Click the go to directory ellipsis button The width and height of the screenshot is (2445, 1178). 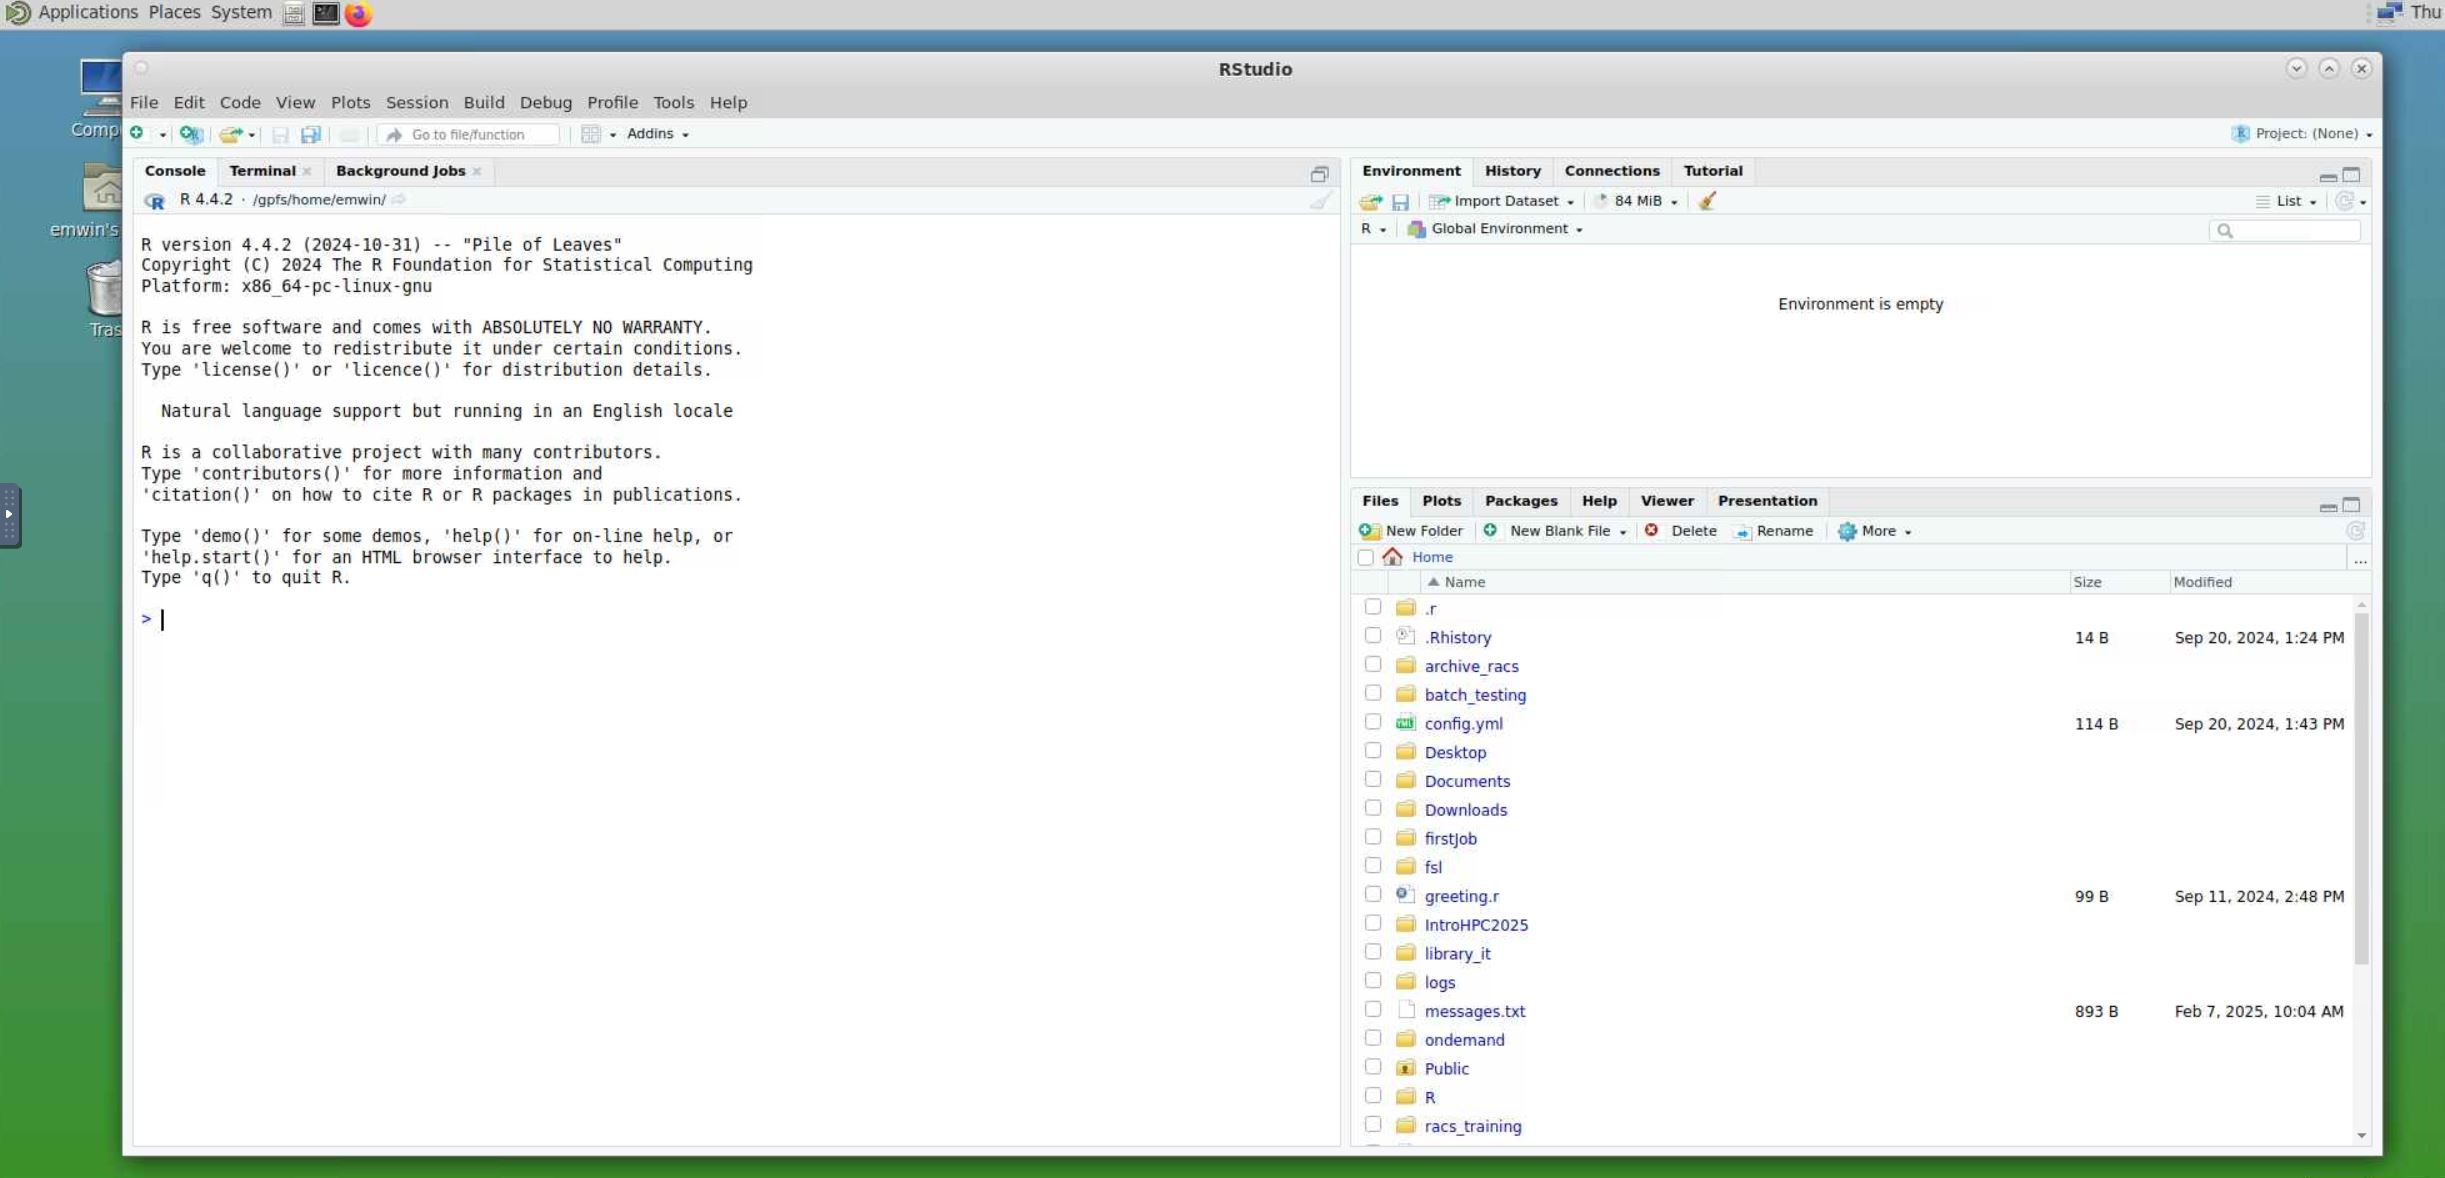point(2360,558)
